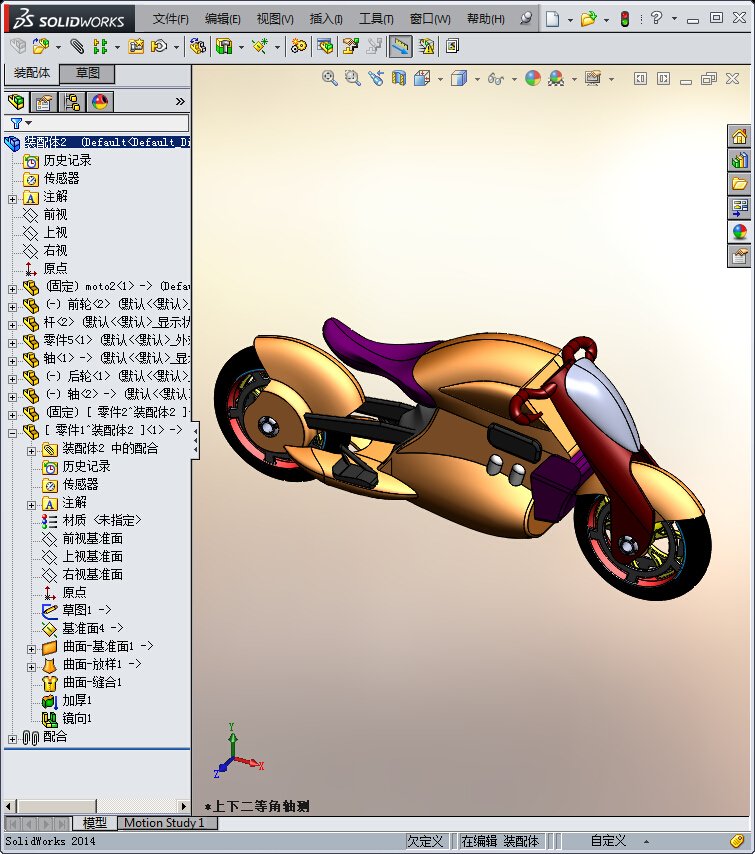
Task: Open Display Style dropdown arrow
Action: pyautogui.click(x=477, y=80)
